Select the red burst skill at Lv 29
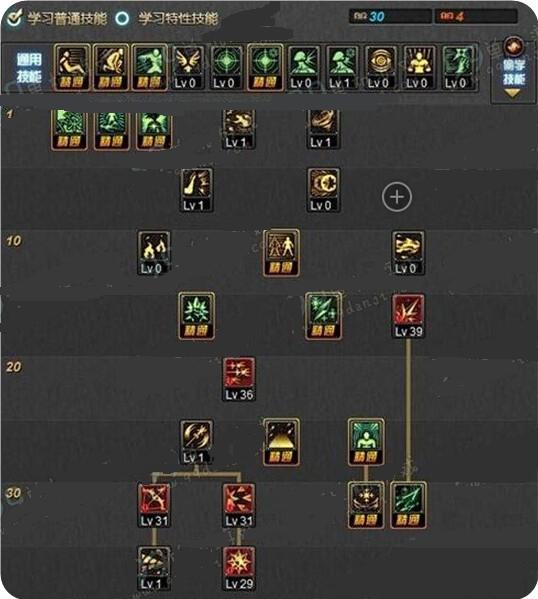The height and width of the screenshot is (599, 538). [239, 568]
